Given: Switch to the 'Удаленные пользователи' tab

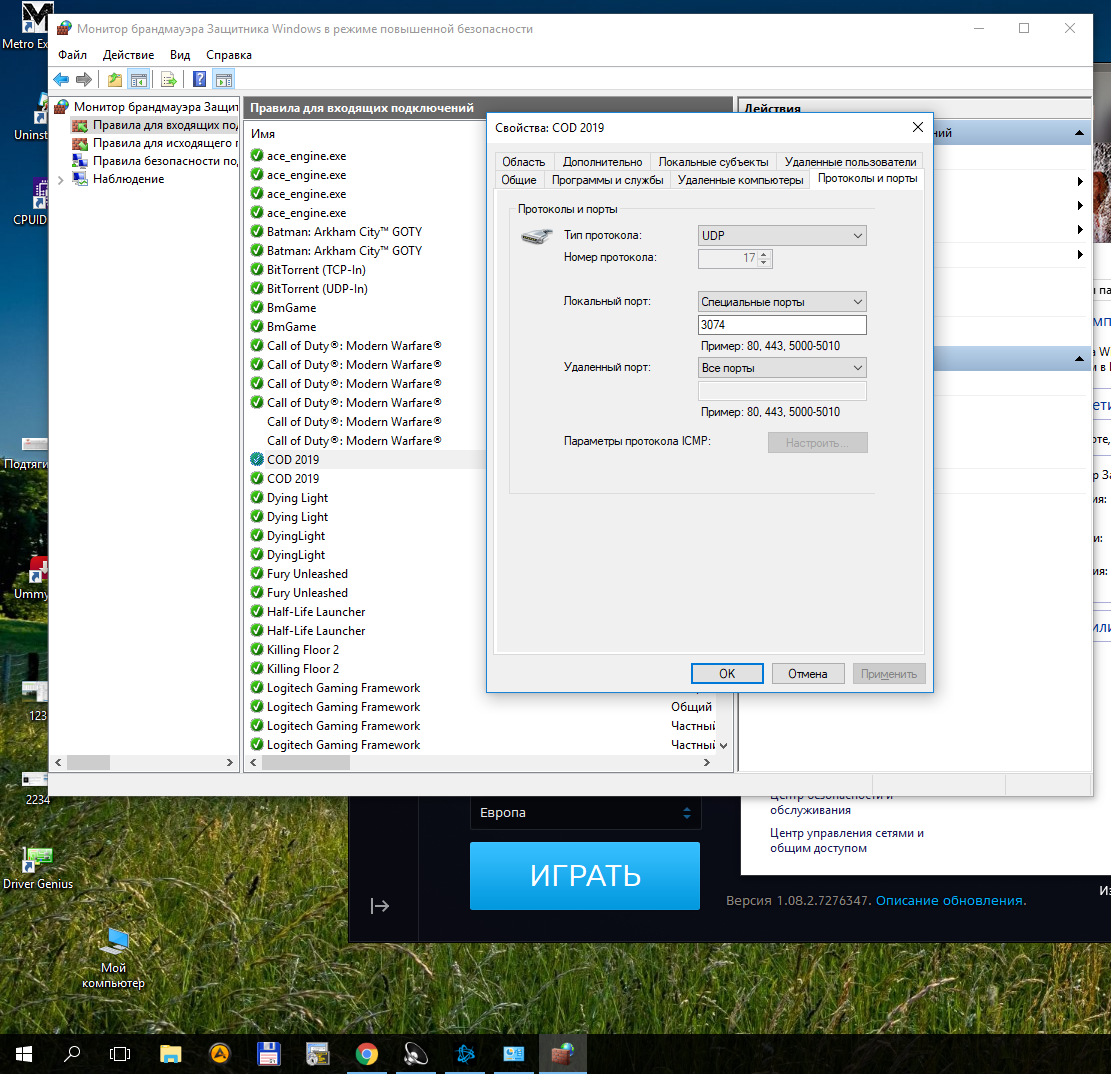Looking at the screenshot, I should [x=850, y=162].
